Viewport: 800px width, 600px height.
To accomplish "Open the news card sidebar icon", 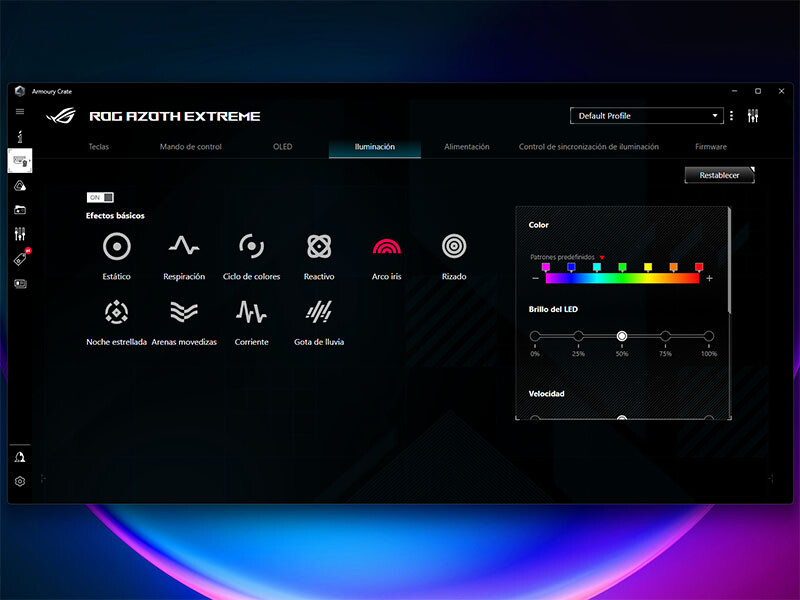I will coord(20,284).
